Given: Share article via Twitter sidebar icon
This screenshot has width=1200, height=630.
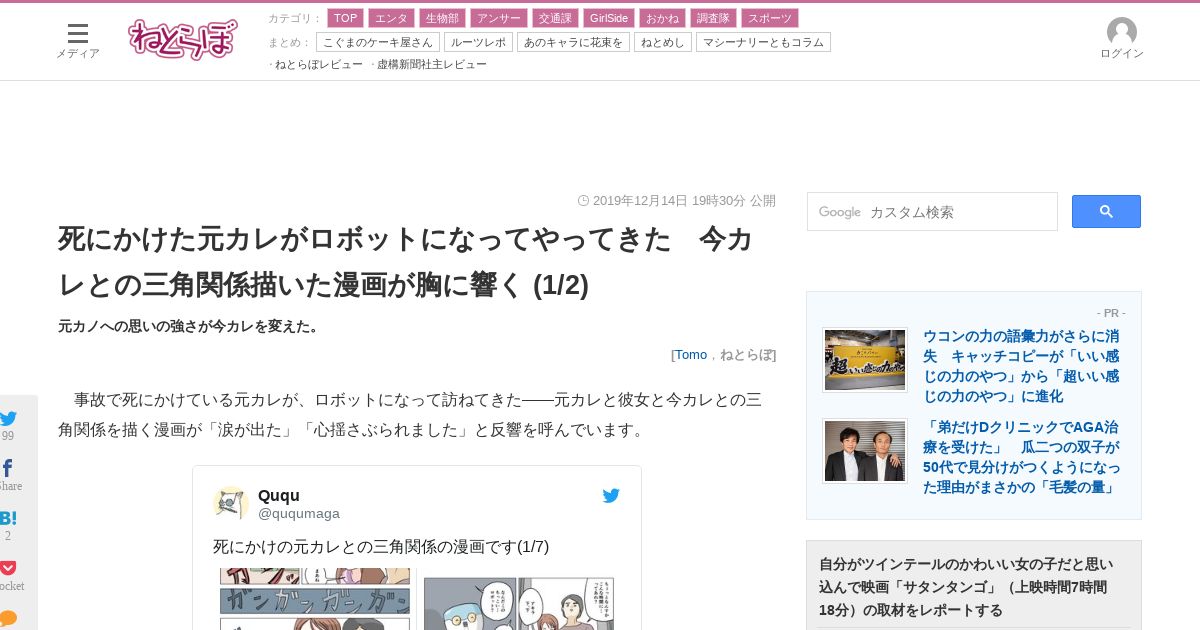Looking at the screenshot, I should 8,419.
